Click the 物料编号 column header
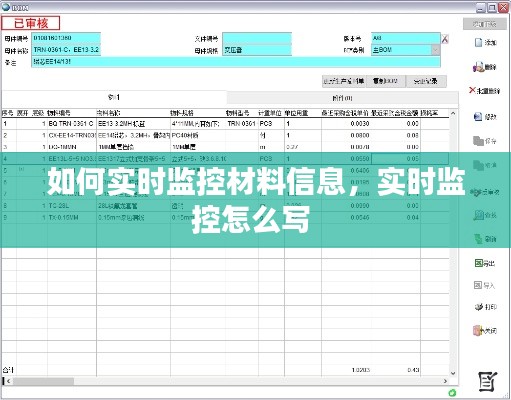 tap(59, 113)
